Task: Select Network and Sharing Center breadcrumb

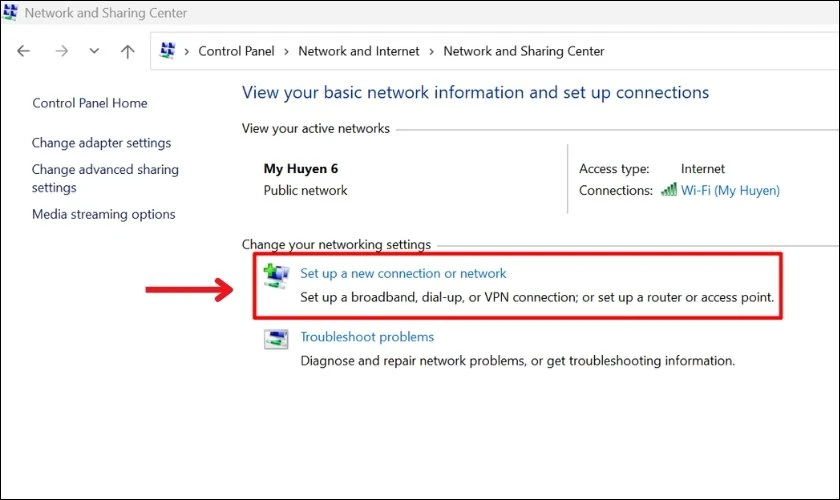Action: click(x=523, y=51)
